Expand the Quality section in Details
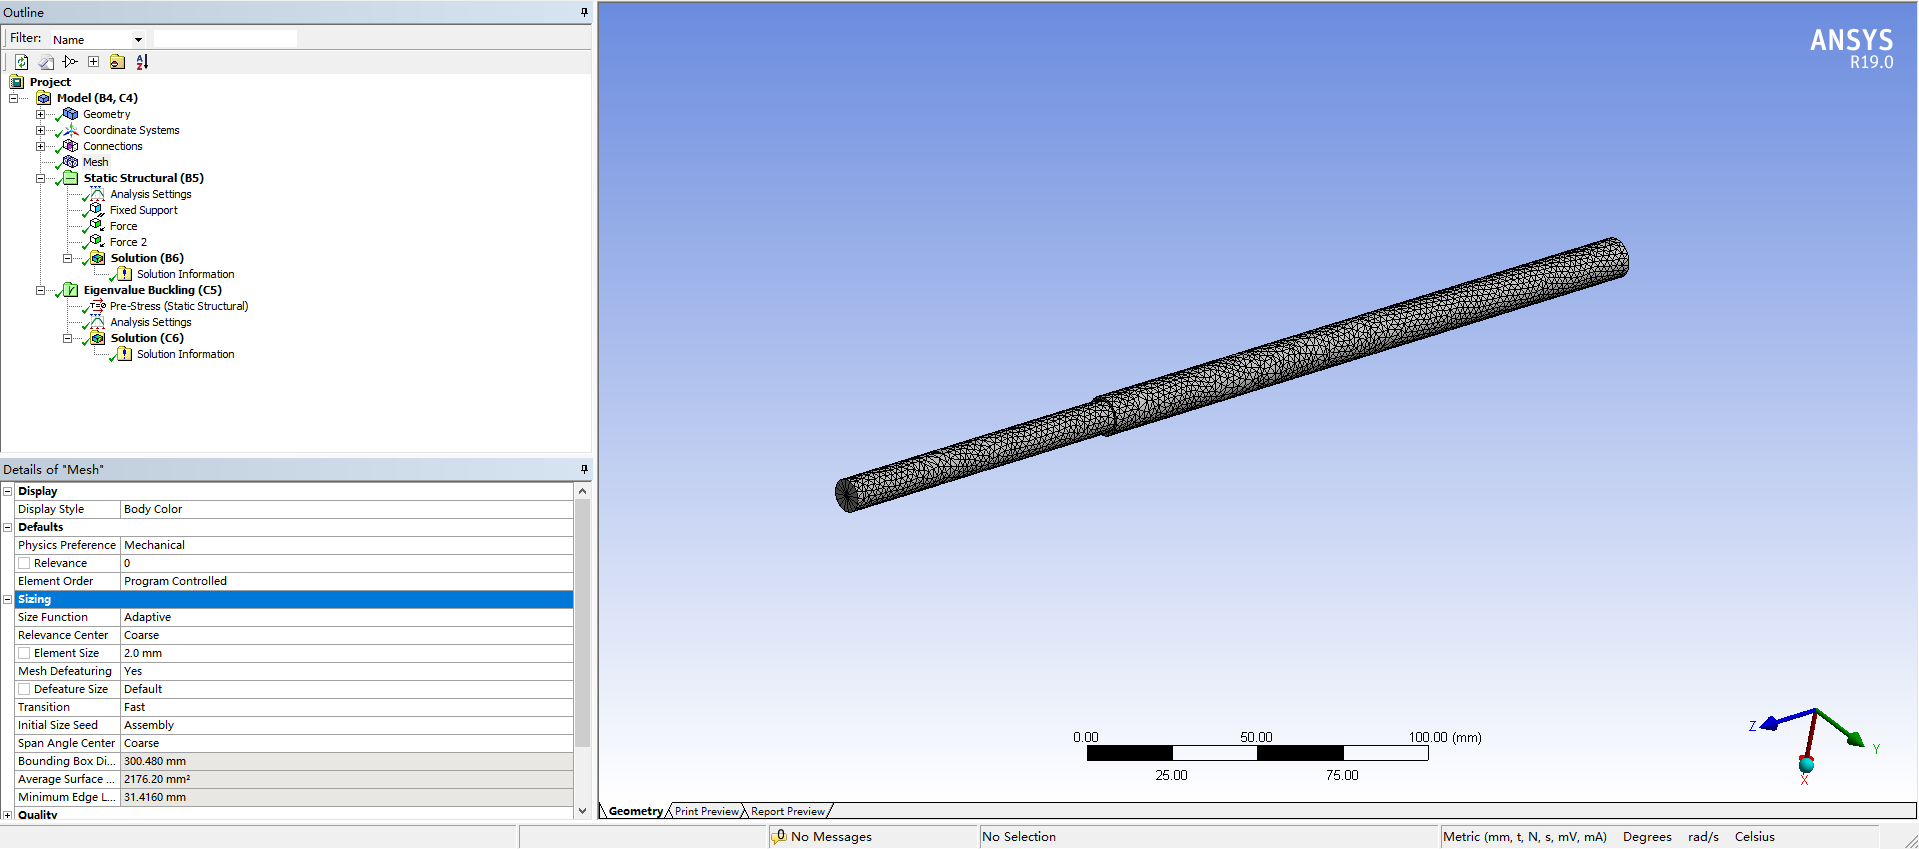This screenshot has width=1919, height=849. click(8, 815)
